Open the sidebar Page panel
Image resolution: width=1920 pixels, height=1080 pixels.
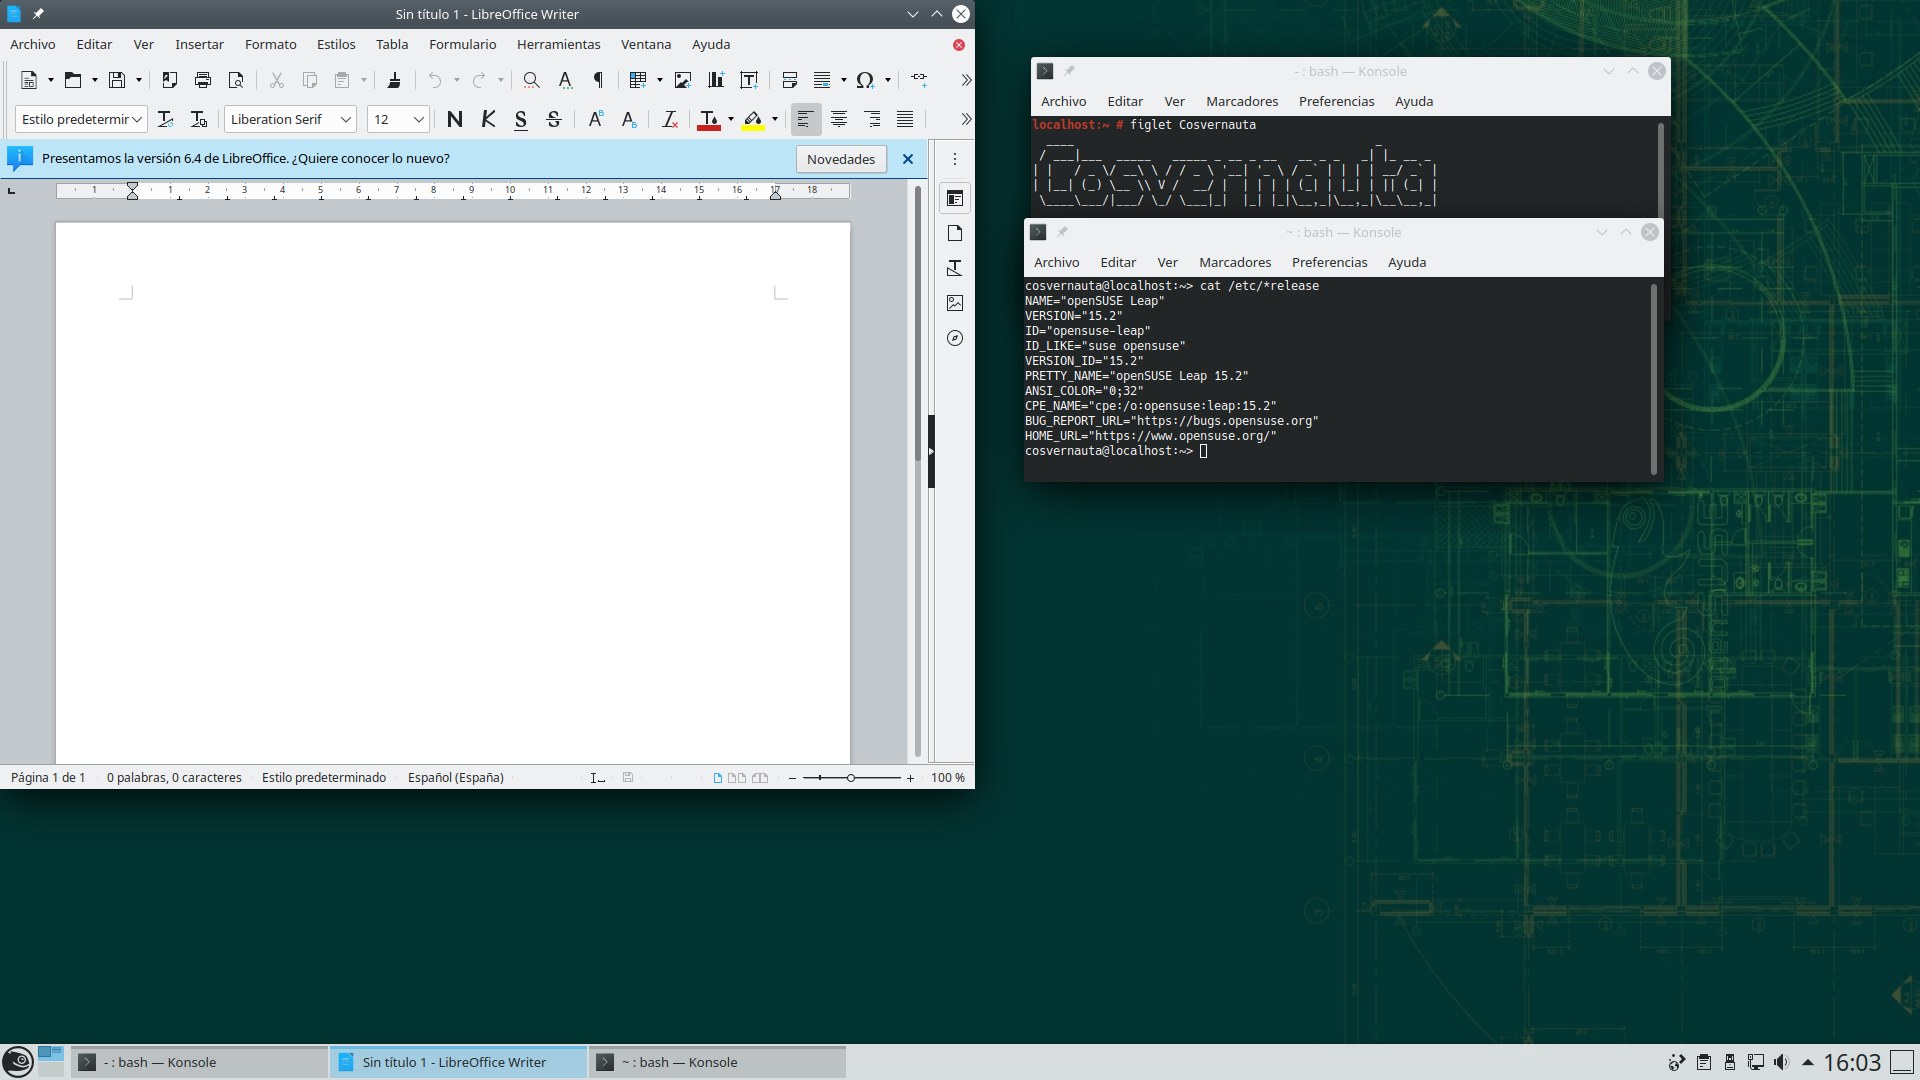[x=955, y=233]
